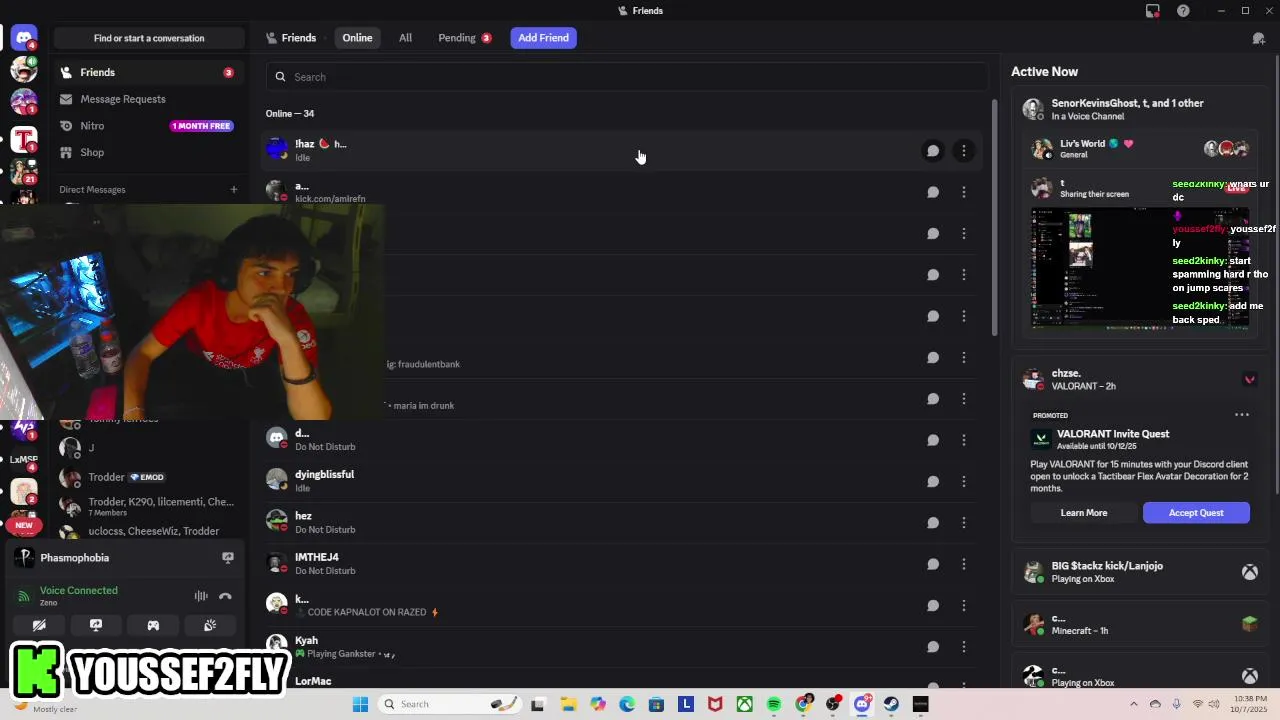Open more options menu for hez
The height and width of the screenshot is (720, 1280).
963,523
